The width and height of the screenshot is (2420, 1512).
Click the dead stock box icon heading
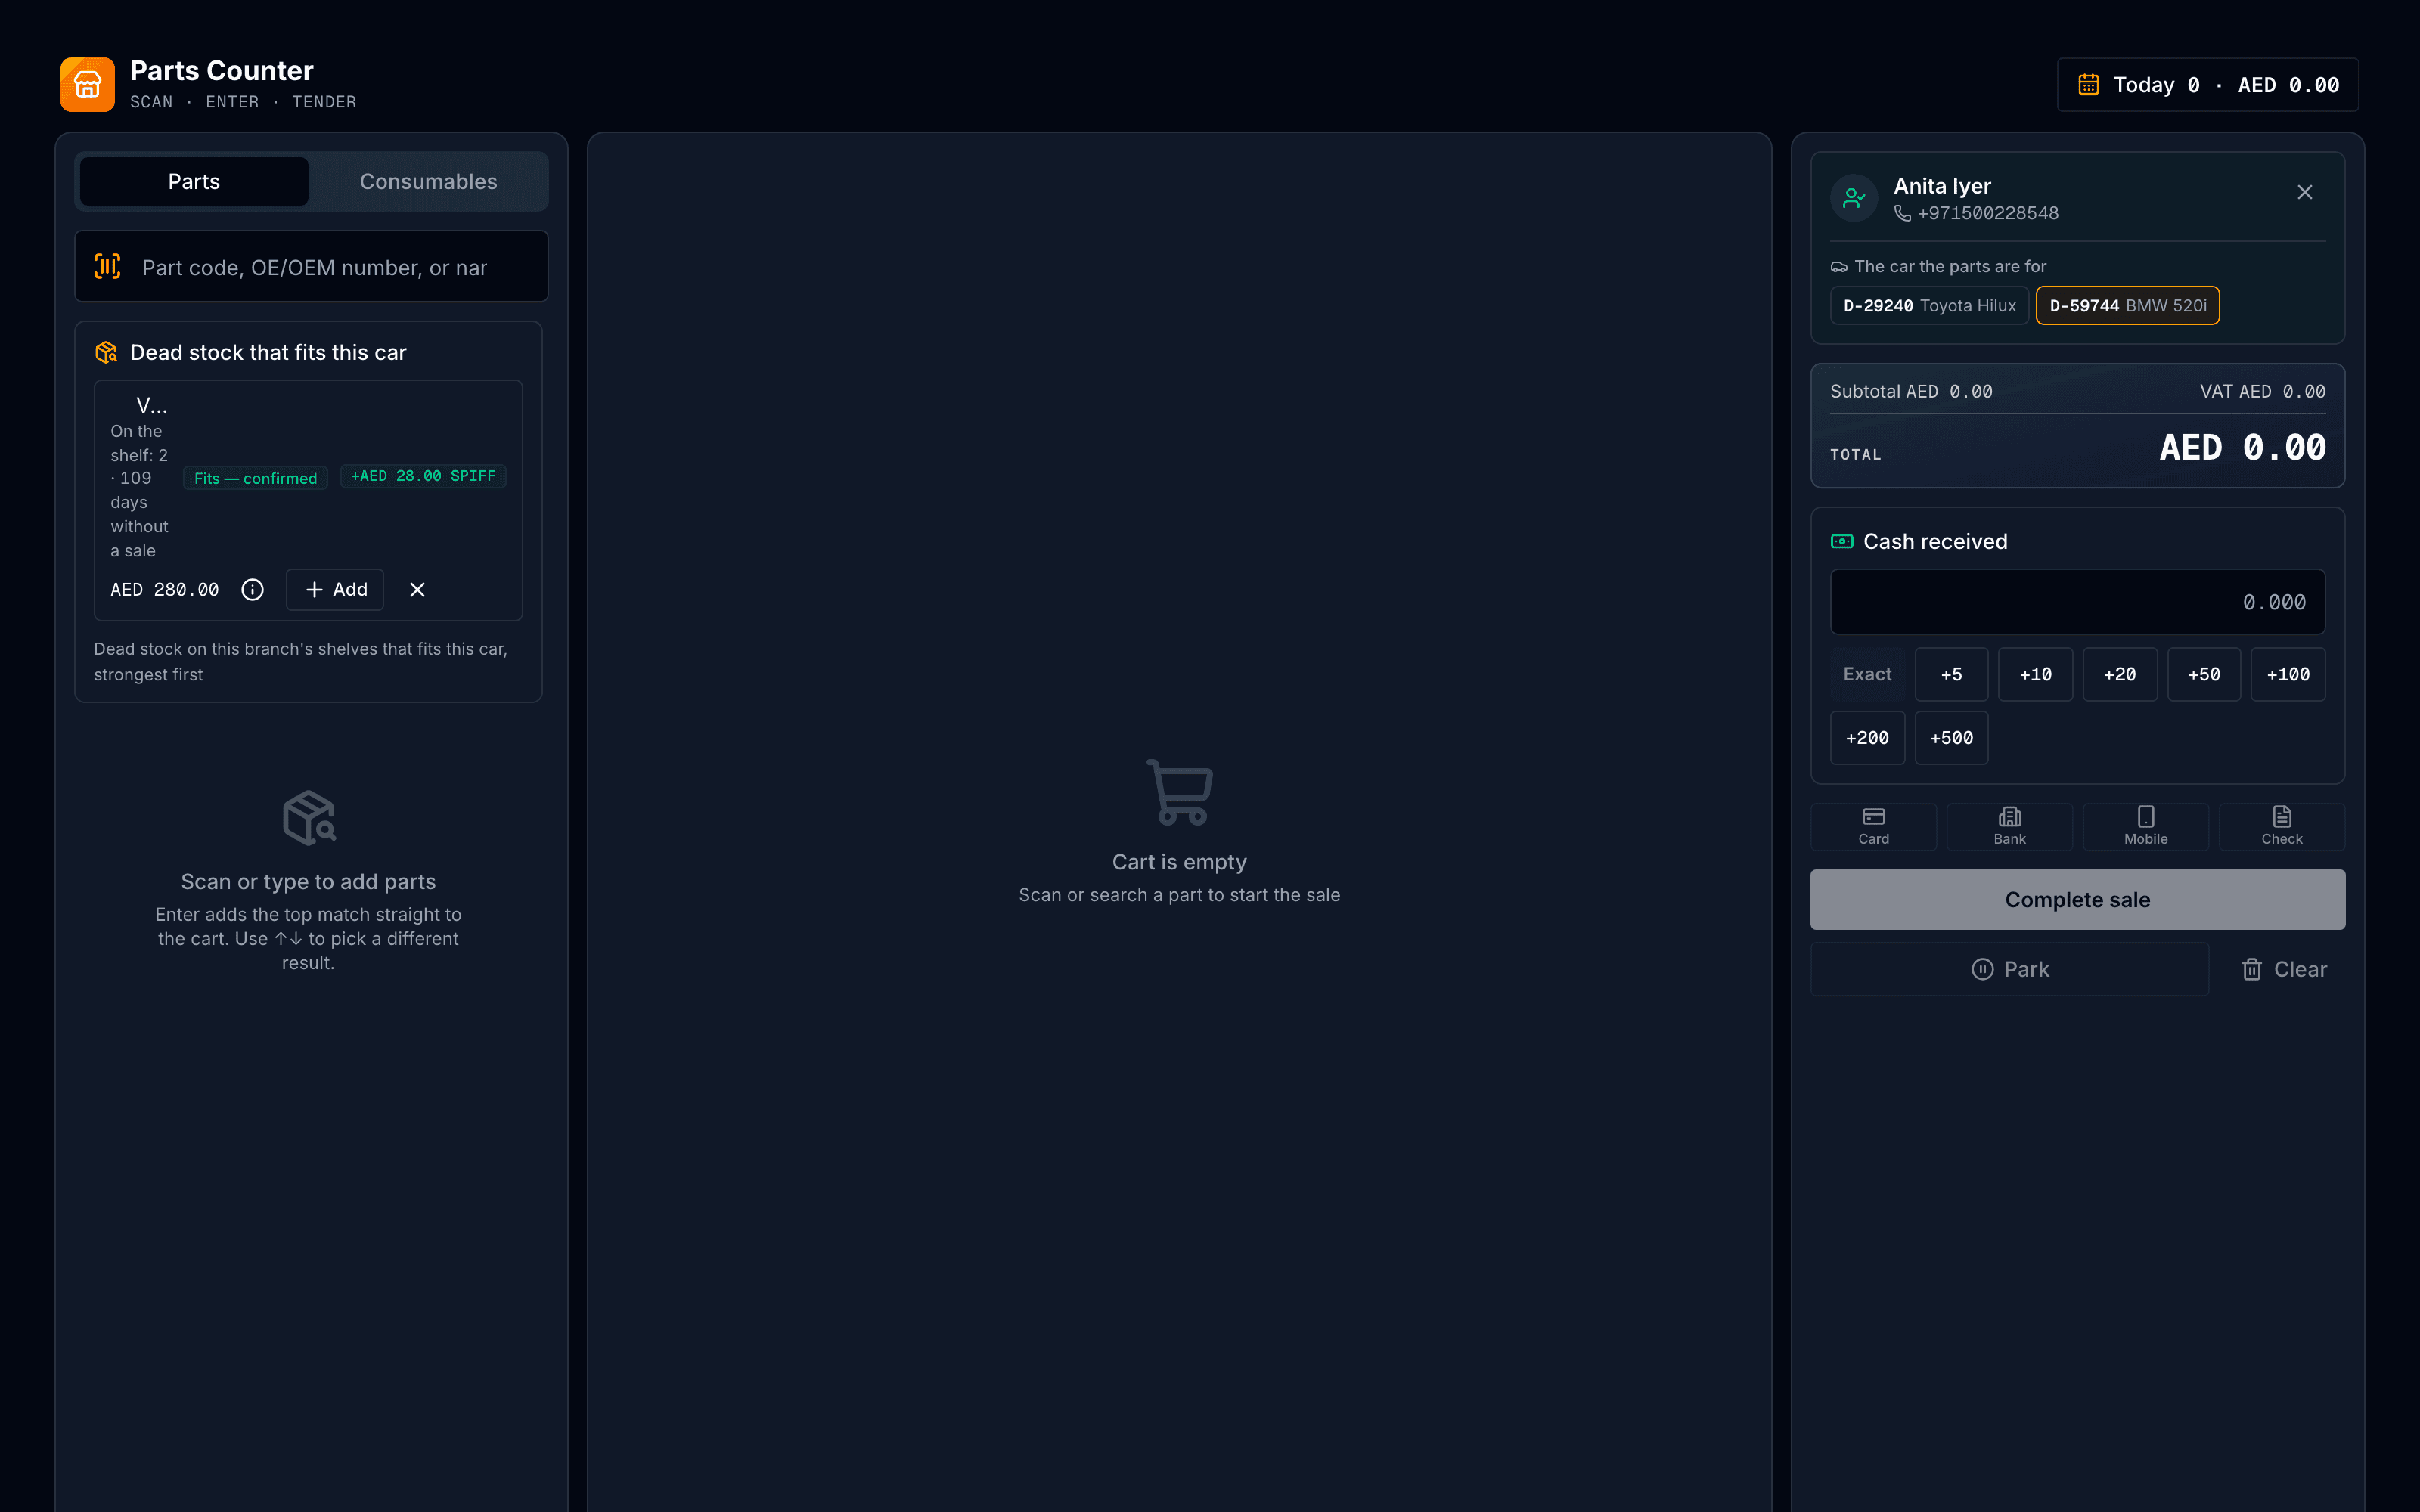pyautogui.click(x=106, y=352)
